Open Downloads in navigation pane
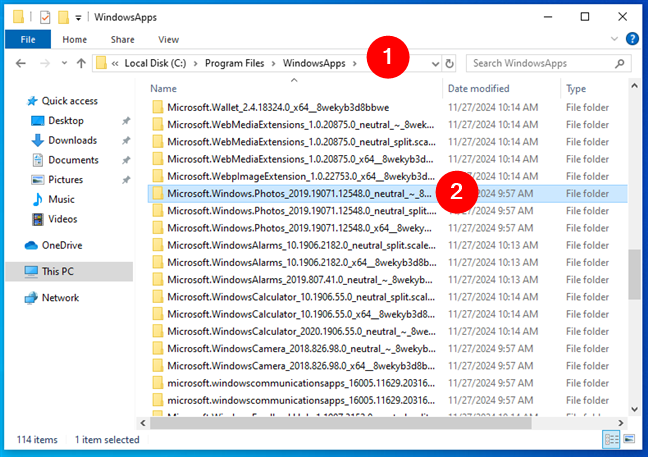This screenshot has height=457, width=648. pyautogui.click(x=72, y=140)
